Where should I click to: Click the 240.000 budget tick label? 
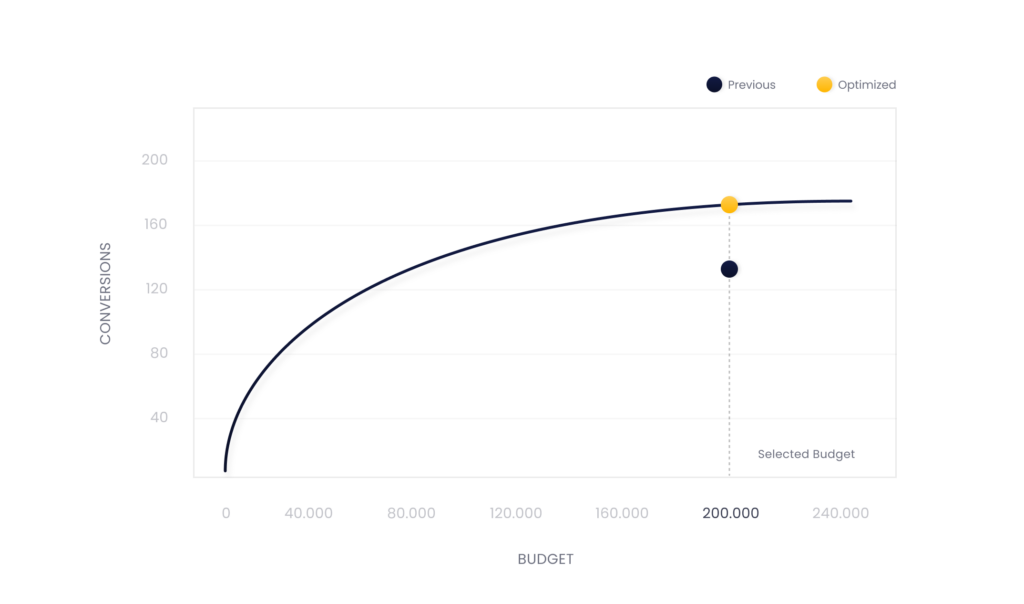pyautogui.click(x=840, y=513)
